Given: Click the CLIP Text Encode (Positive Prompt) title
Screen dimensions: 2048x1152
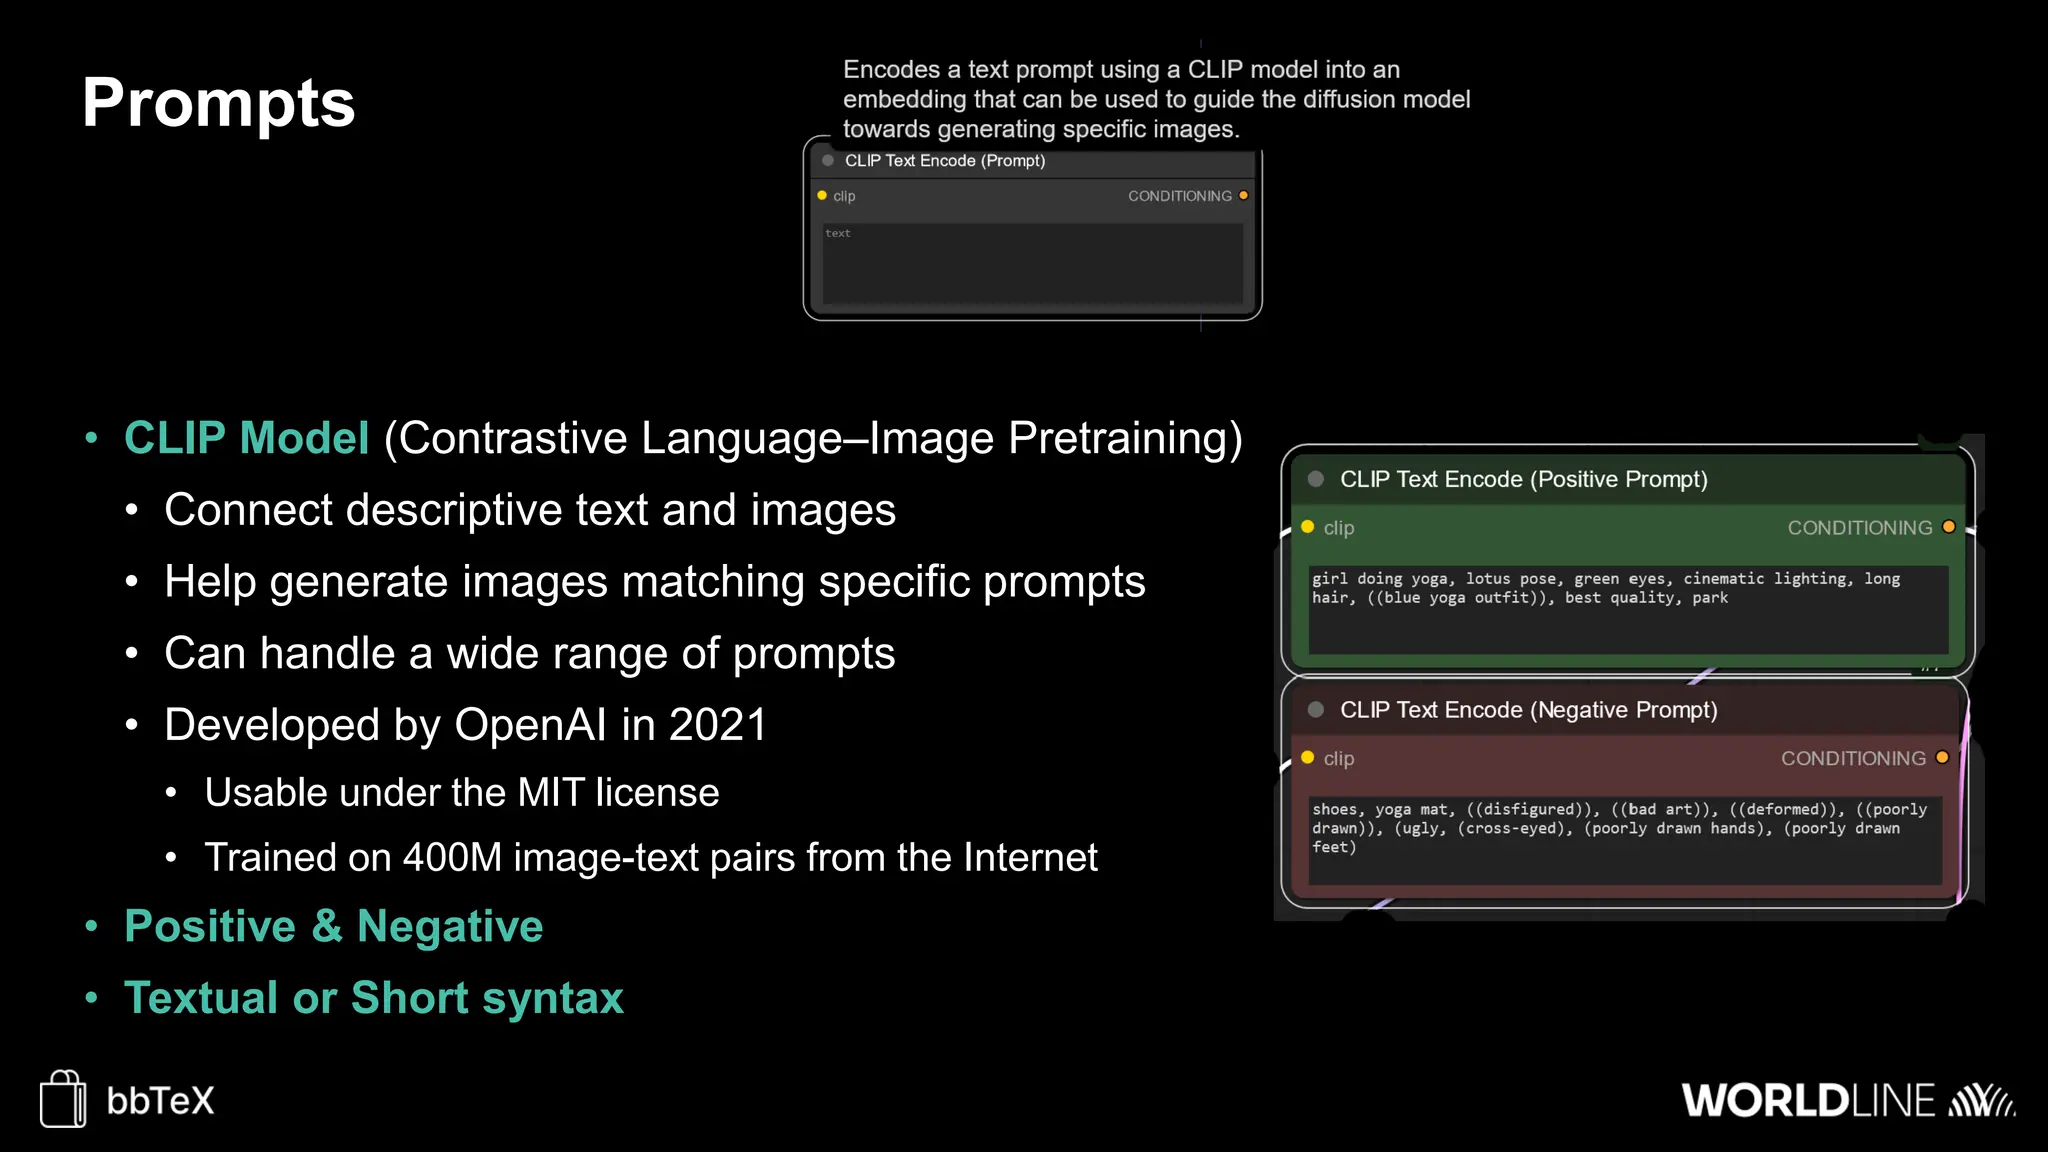Looking at the screenshot, I should (1523, 480).
